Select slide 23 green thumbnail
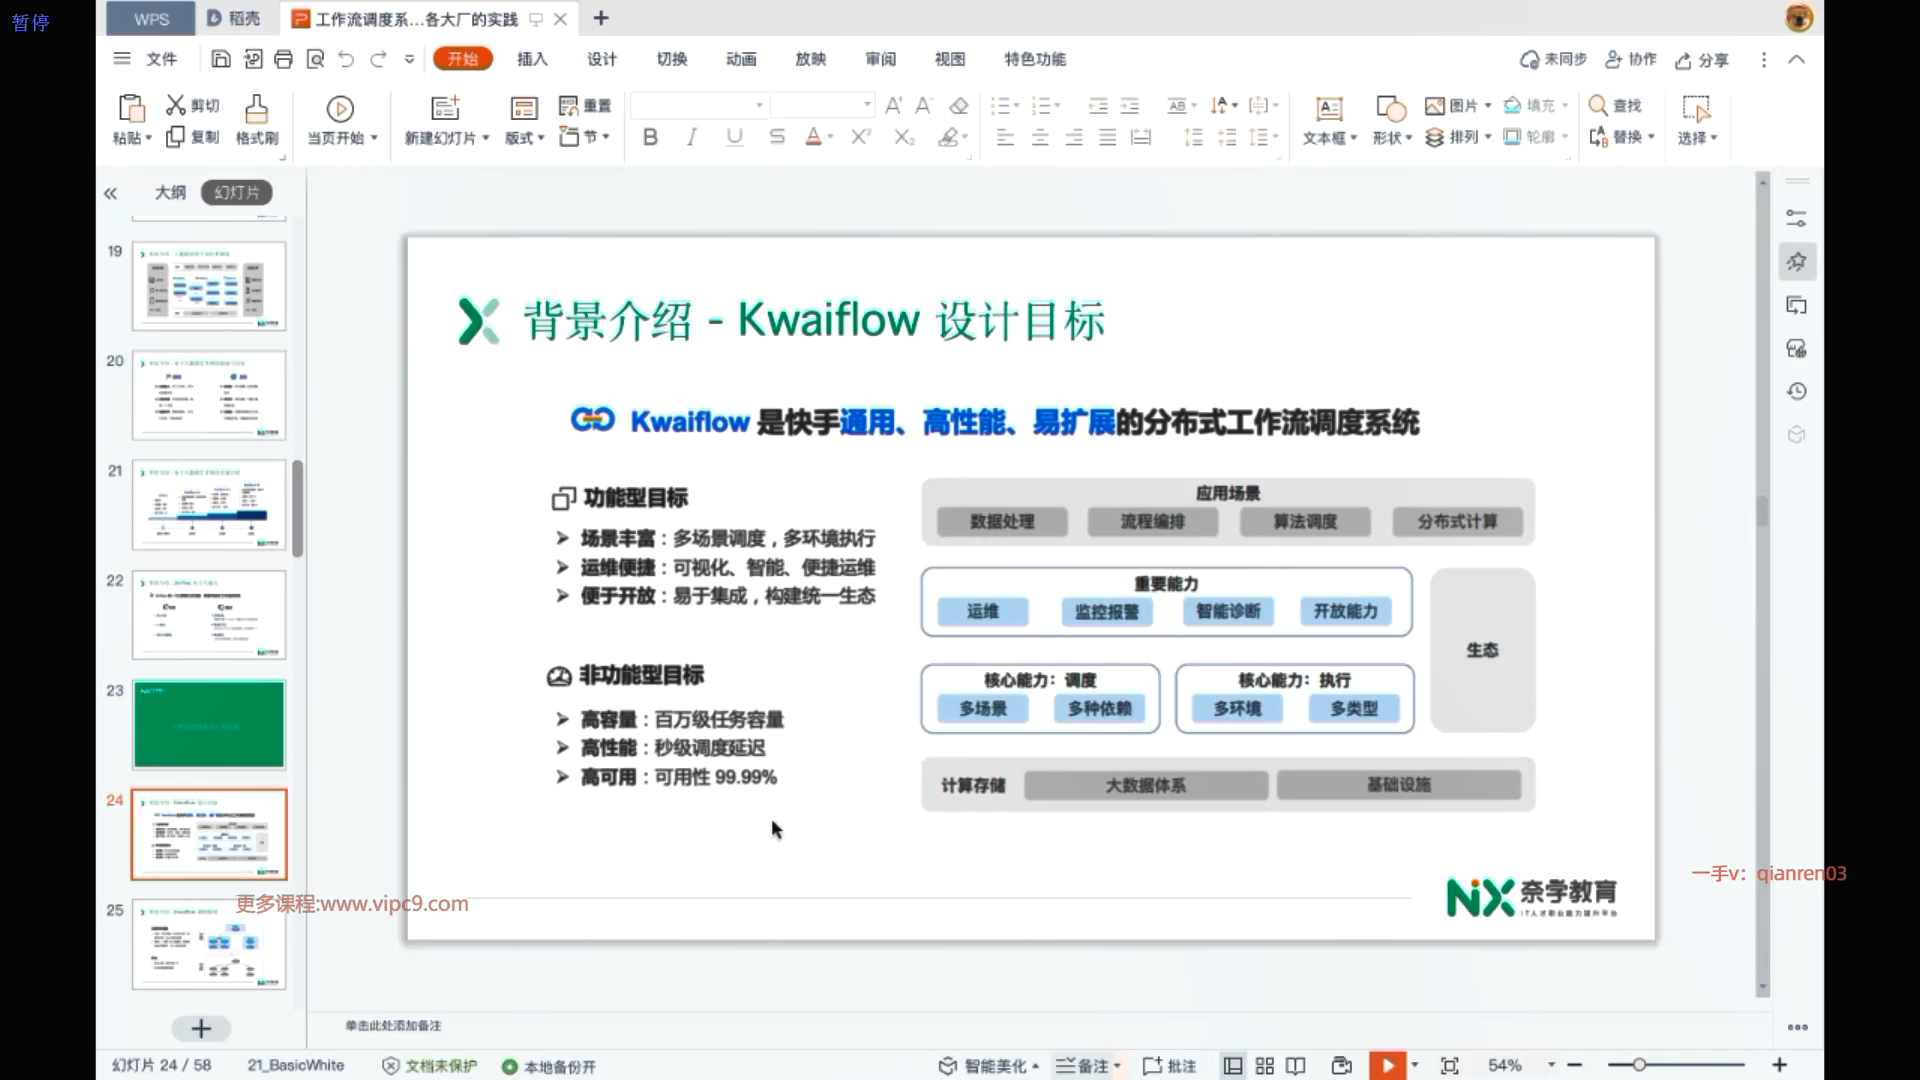This screenshot has height=1080, width=1920. click(x=209, y=724)
